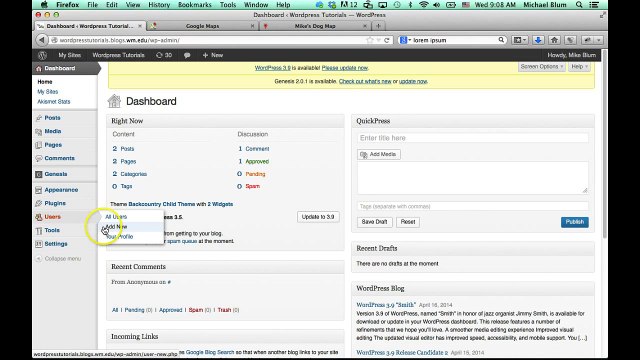Open macOS Spotlight search icon
The image size is (640, 360).
click(x=579, y=5)
